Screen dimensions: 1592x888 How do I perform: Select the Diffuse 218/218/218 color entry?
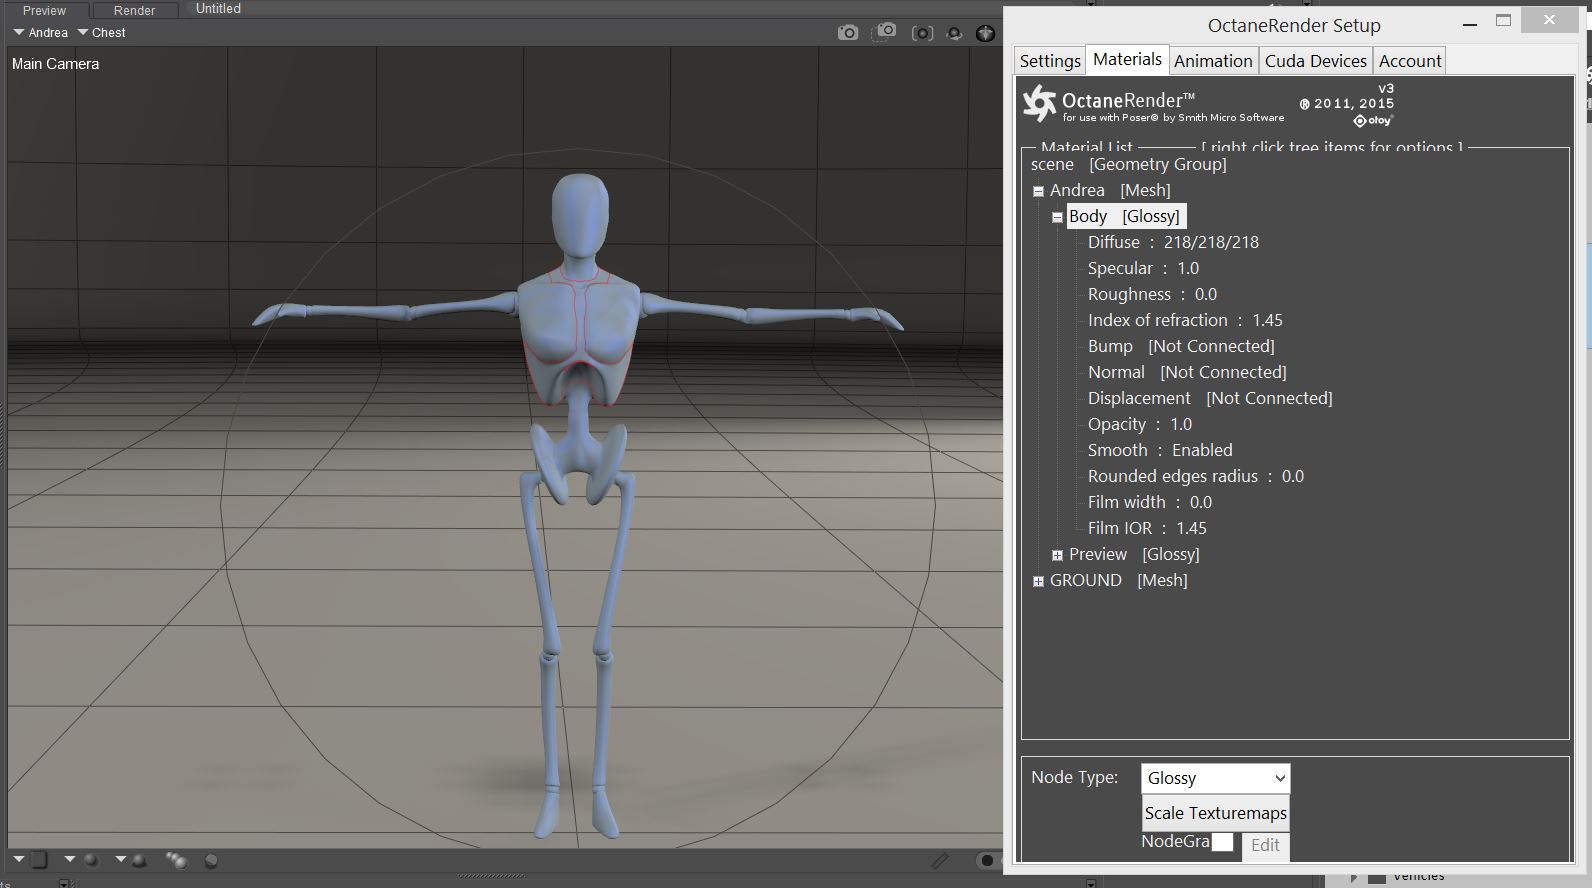point(1173,242)
